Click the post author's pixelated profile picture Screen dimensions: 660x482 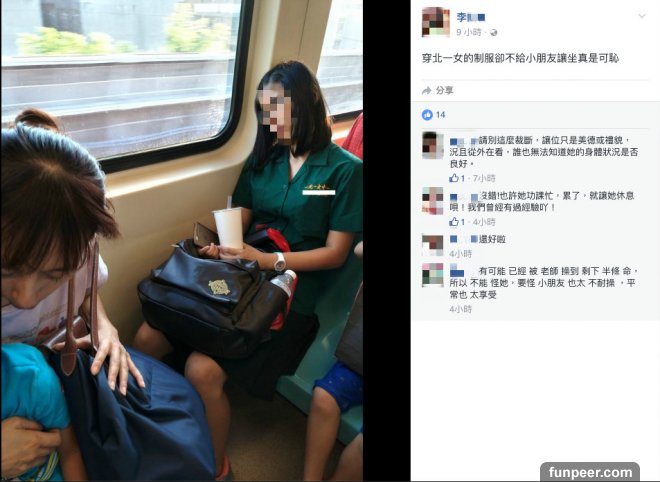point(436,22)
